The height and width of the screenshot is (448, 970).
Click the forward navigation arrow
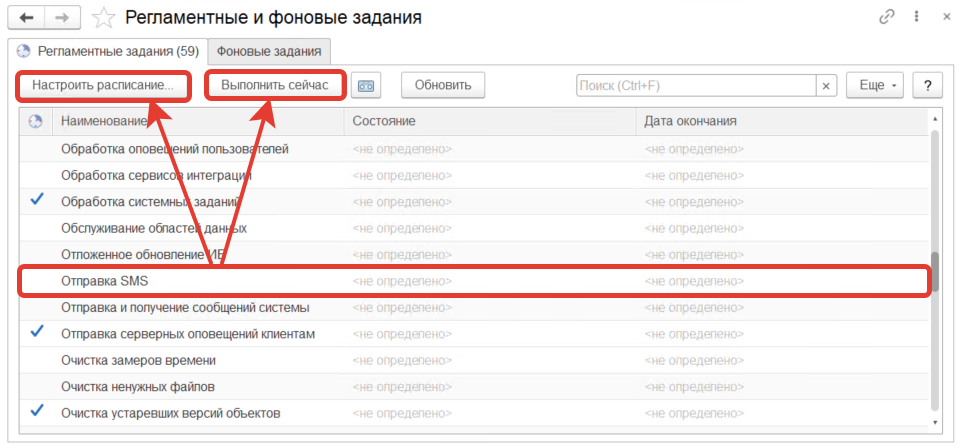click(x=62, y=17)
